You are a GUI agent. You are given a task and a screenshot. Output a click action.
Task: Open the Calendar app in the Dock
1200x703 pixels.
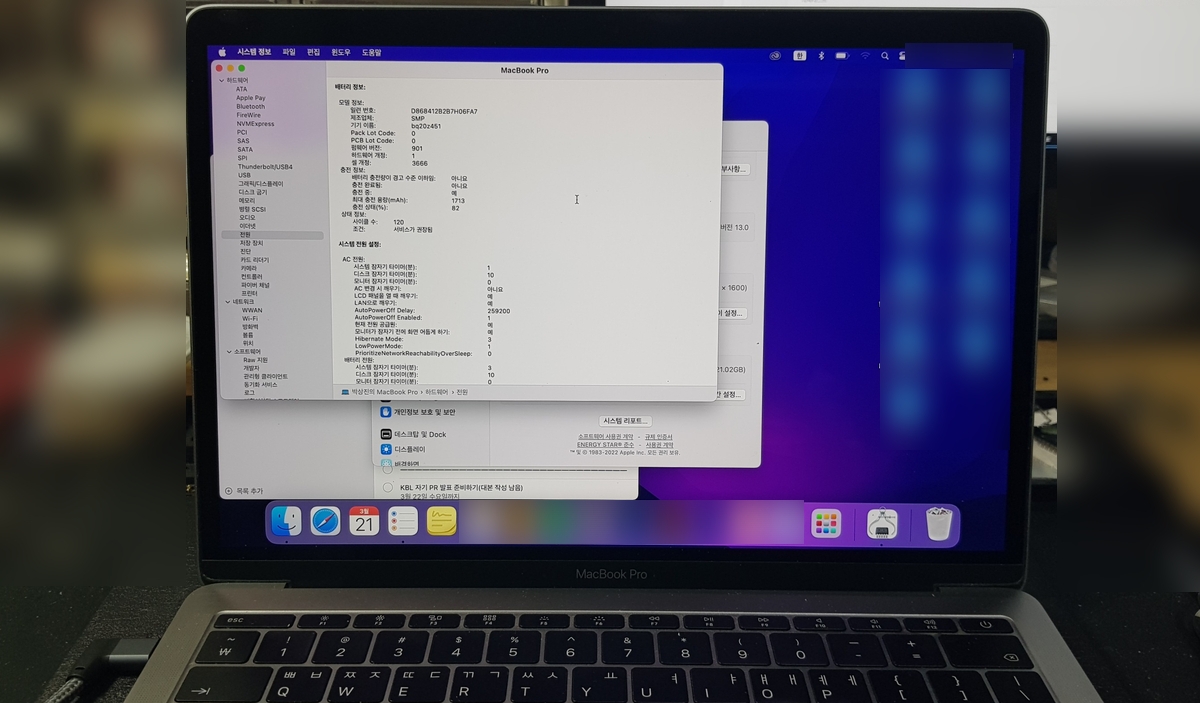click(x=364, y=521)
